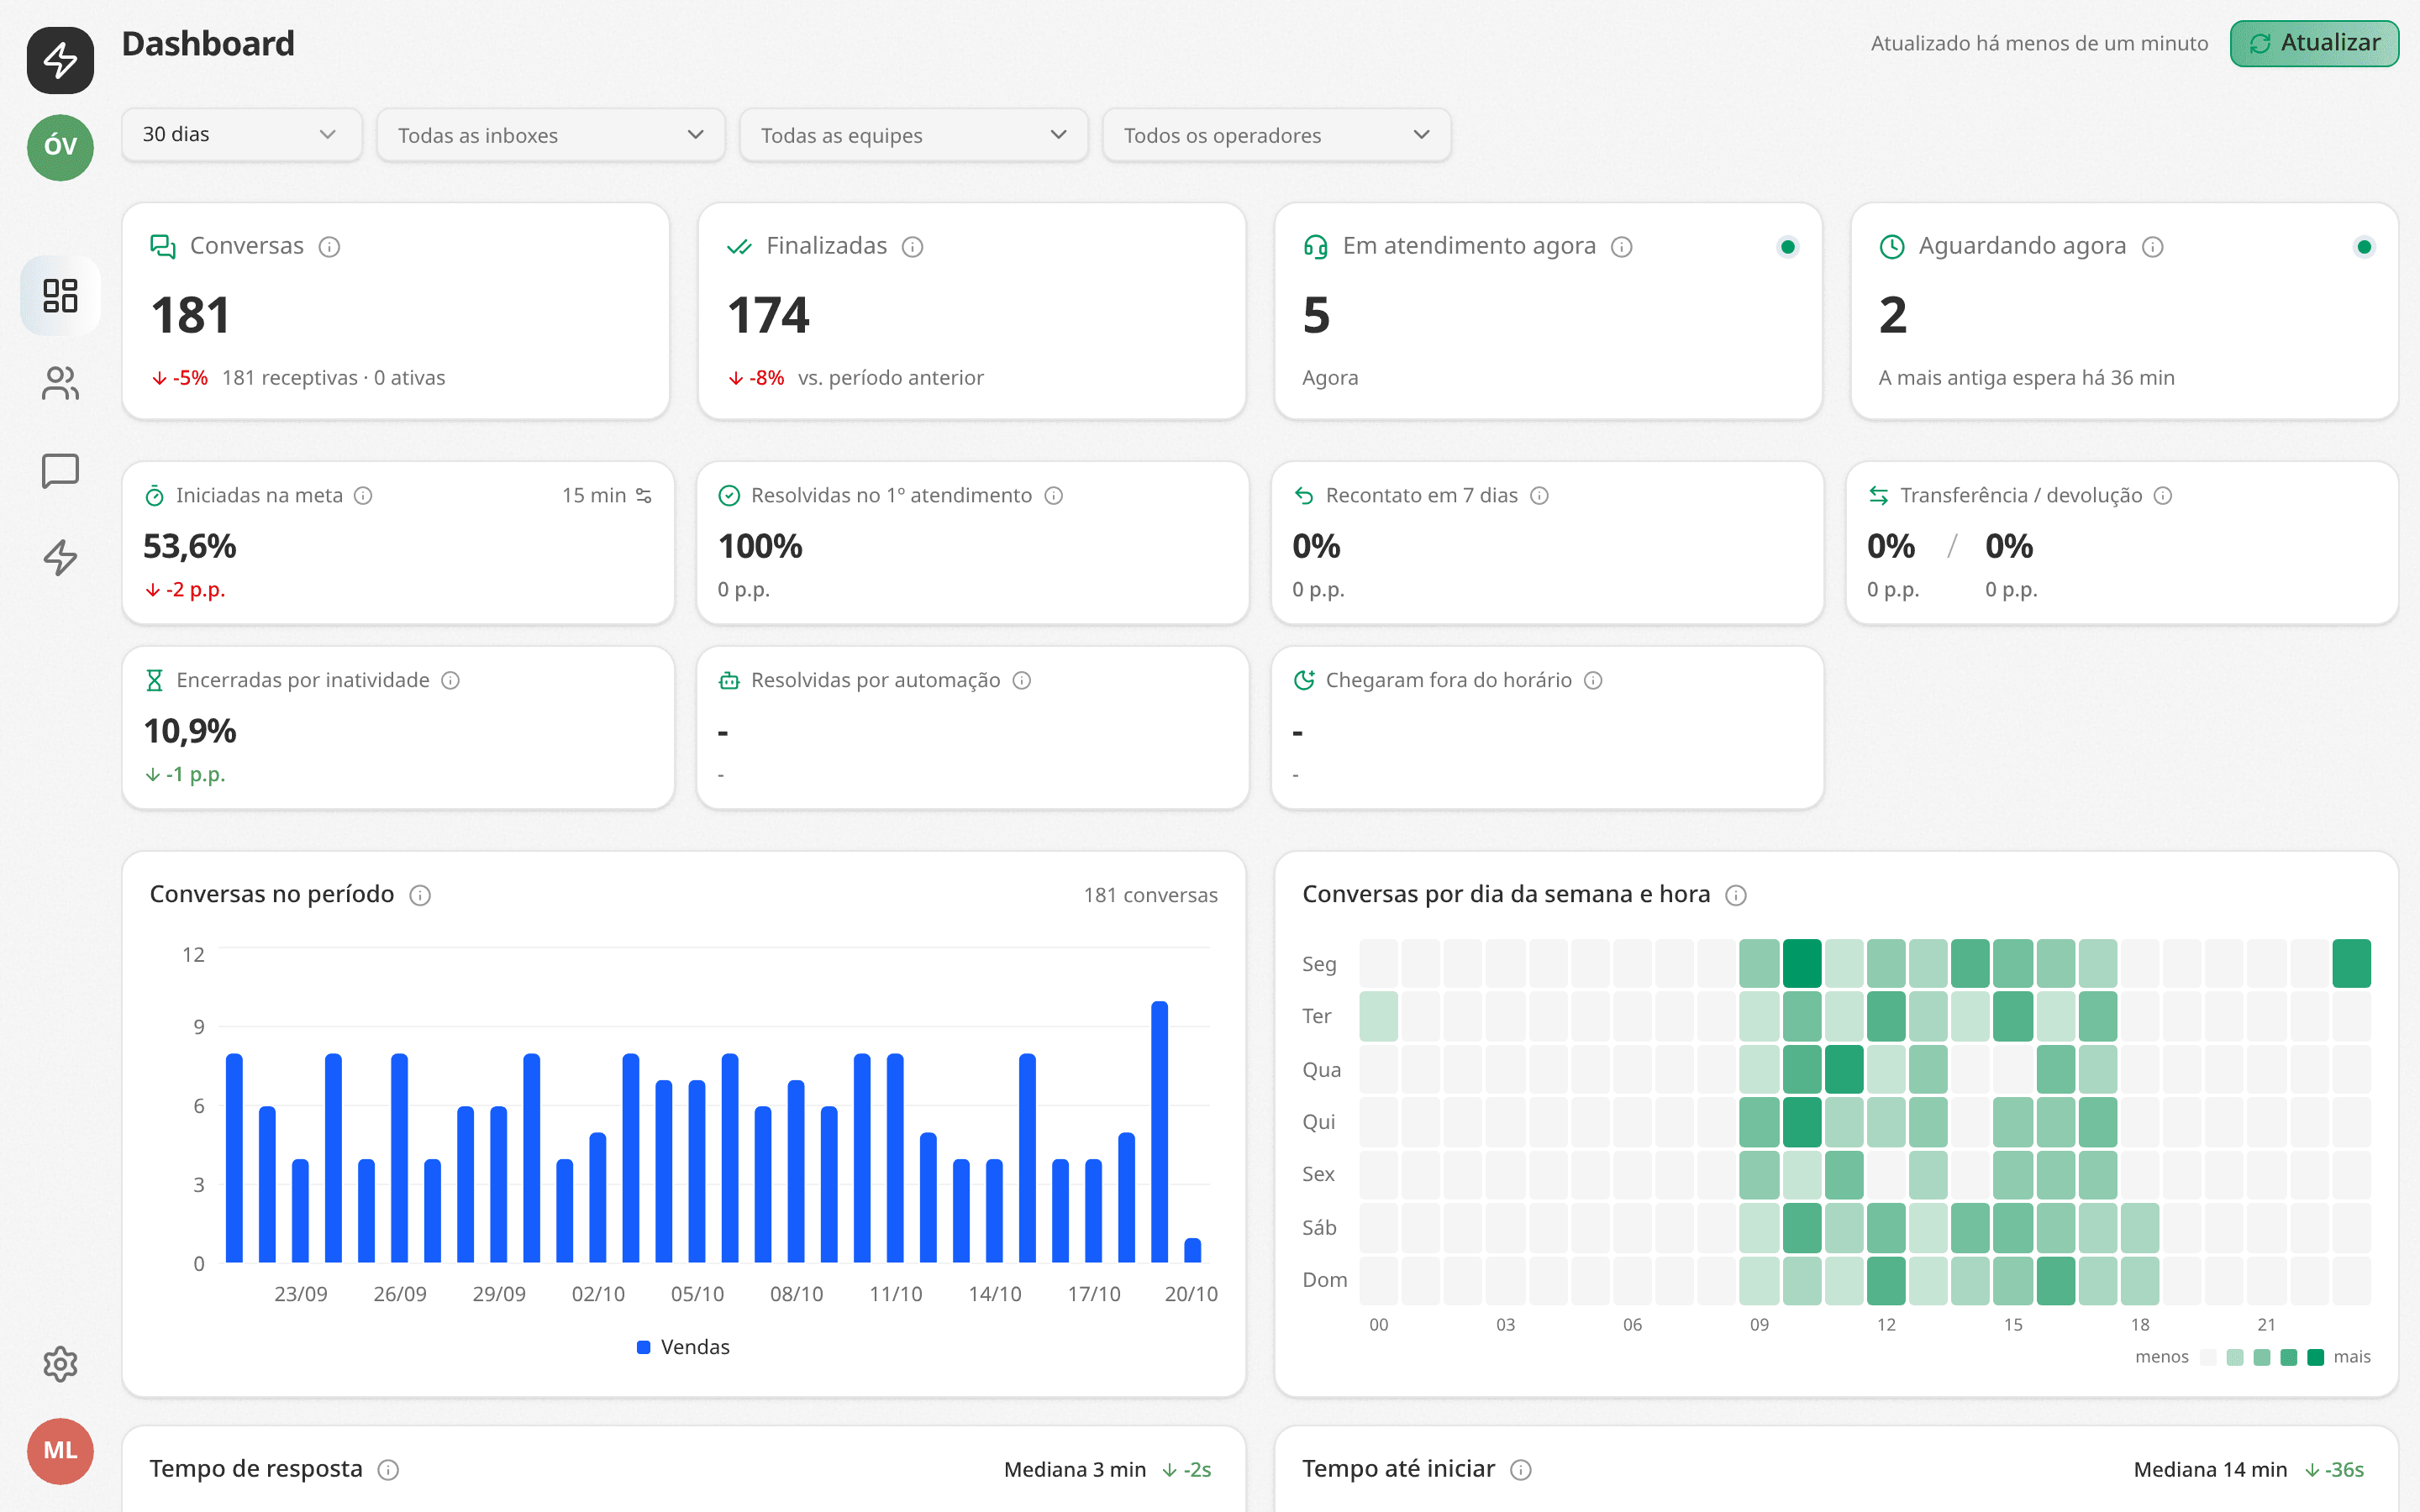2420x1512 pixels.
Task: Adjust the 15 min goal setting icon
Action: pos(644,496)
